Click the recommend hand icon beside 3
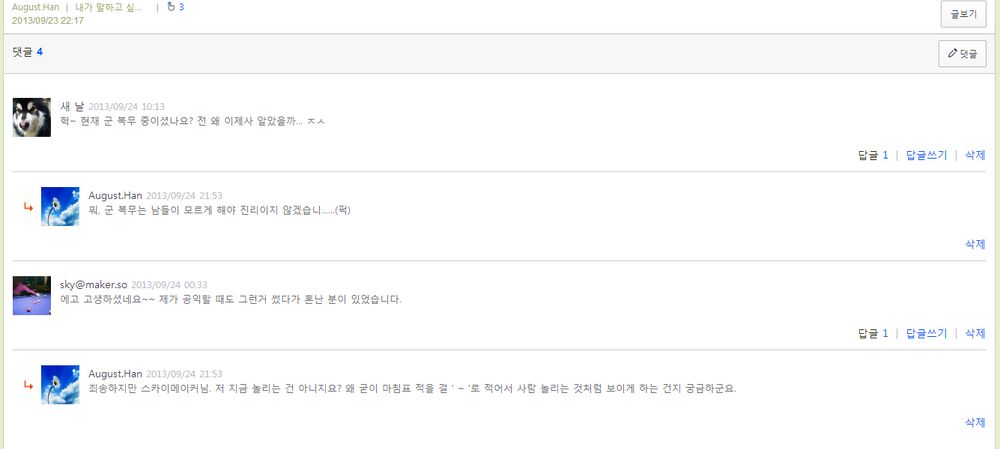The width and height of the screenshot is (1000, 449). tap(170, 7)
